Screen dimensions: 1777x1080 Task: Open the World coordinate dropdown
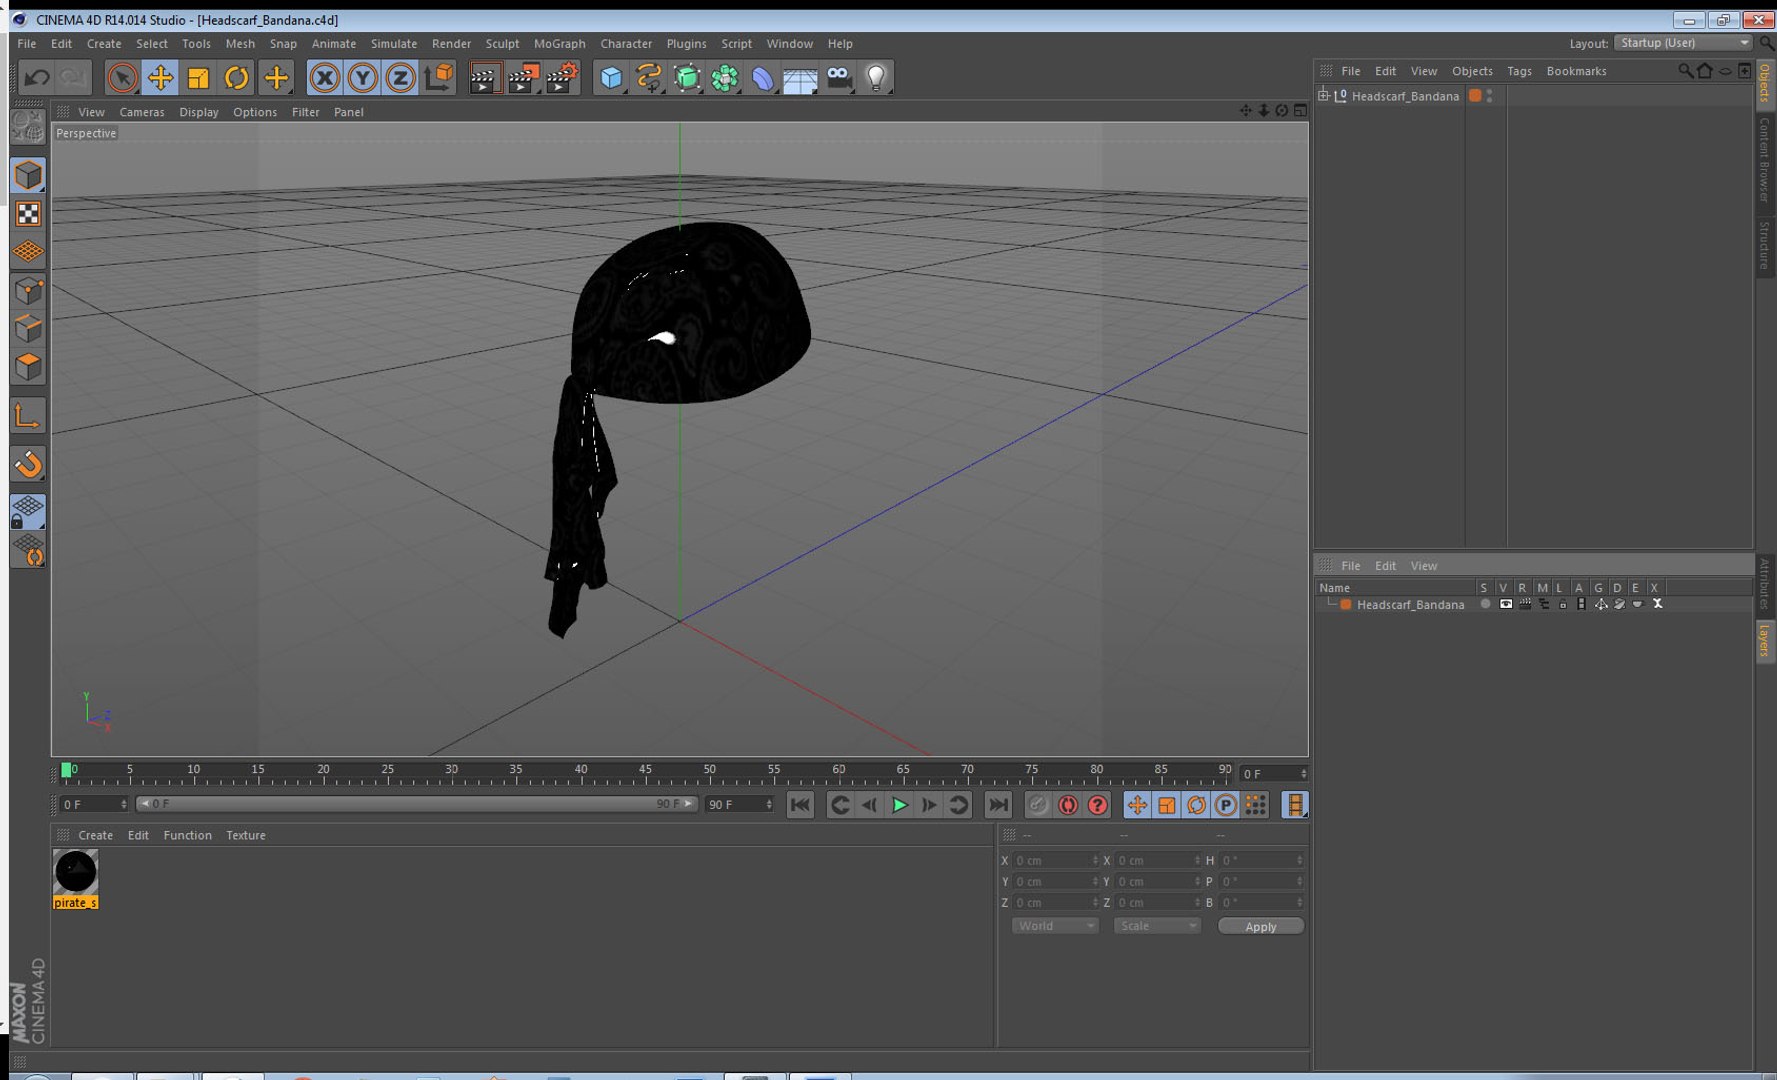(x=1055, y=926)
